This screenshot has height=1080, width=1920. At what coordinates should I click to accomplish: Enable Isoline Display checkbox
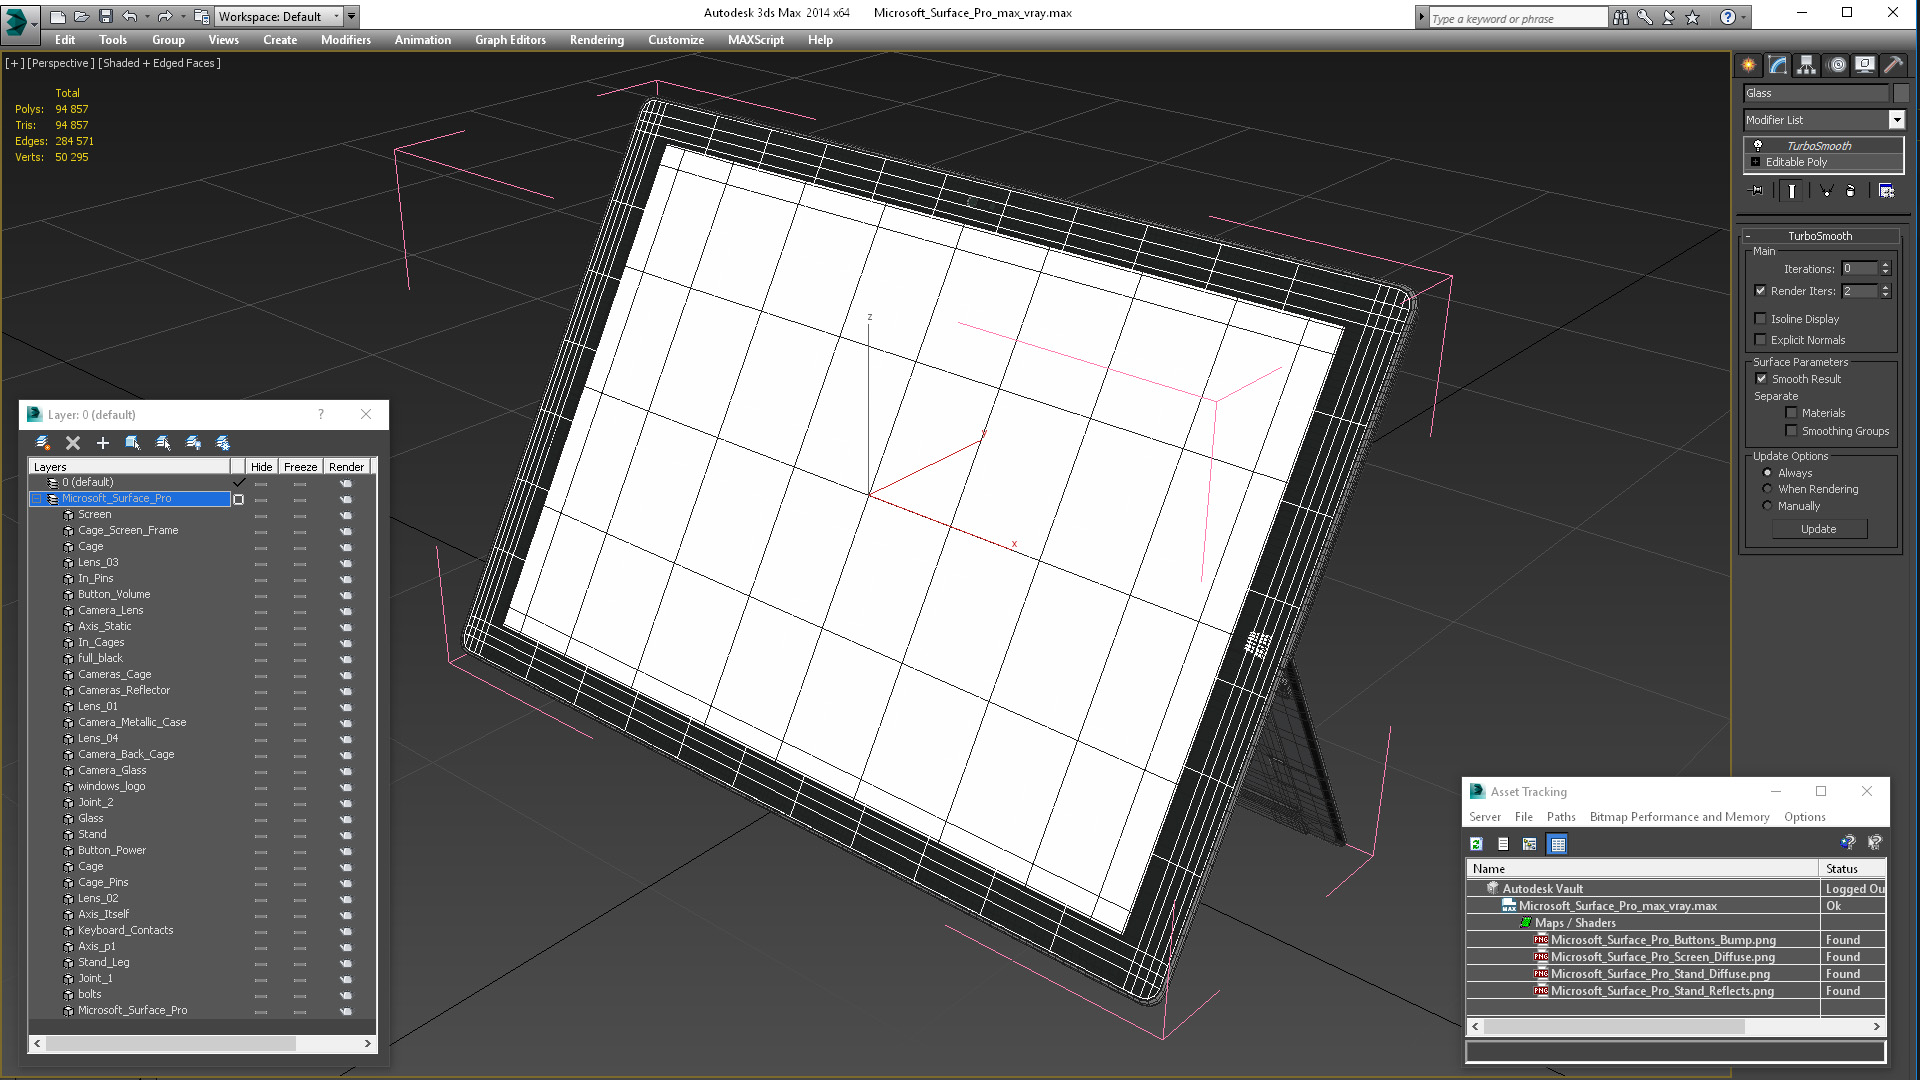point(1761,319)
